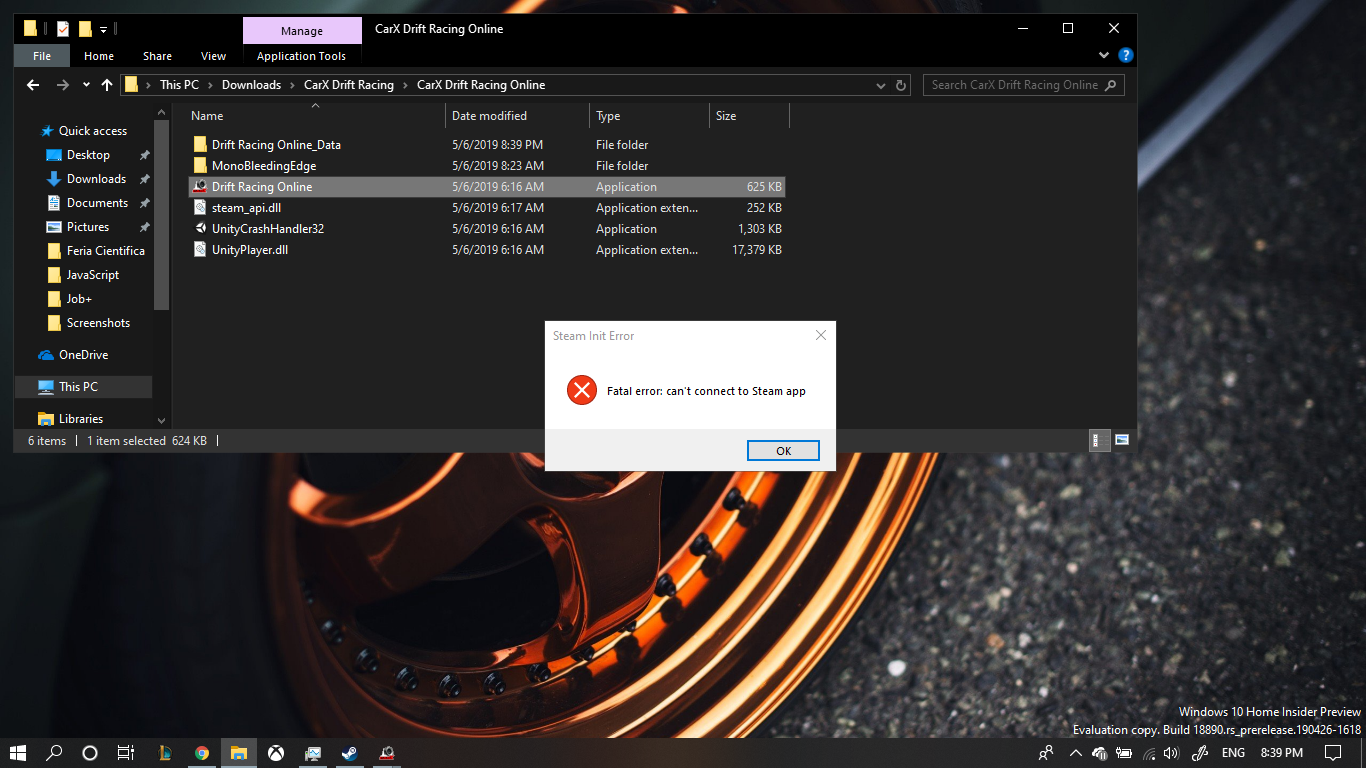Open Google Chrome from the taskbar
This screenshot has height=768, width=1366.
202,752
